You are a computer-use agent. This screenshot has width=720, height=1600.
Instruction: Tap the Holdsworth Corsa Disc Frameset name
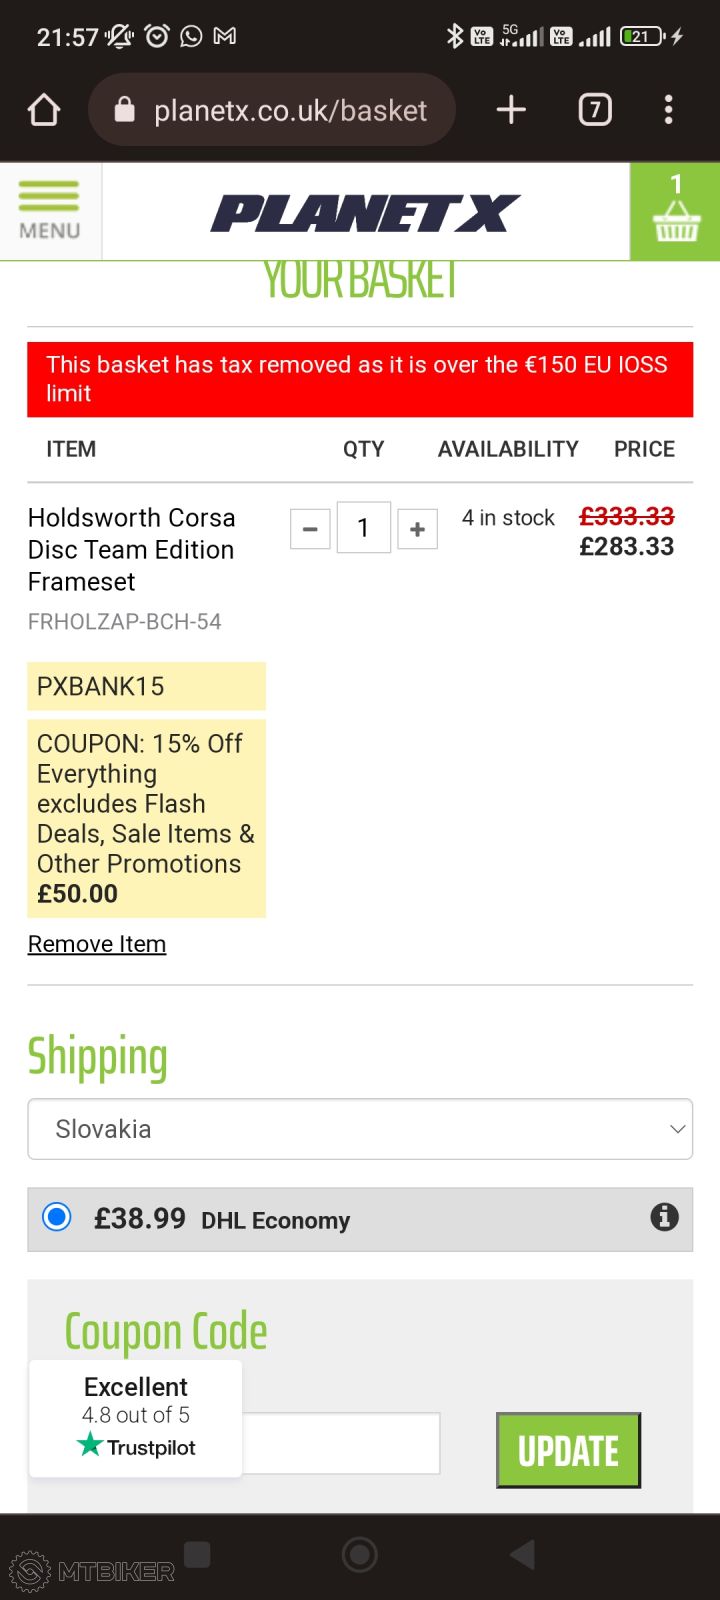[x=131, y=549]
